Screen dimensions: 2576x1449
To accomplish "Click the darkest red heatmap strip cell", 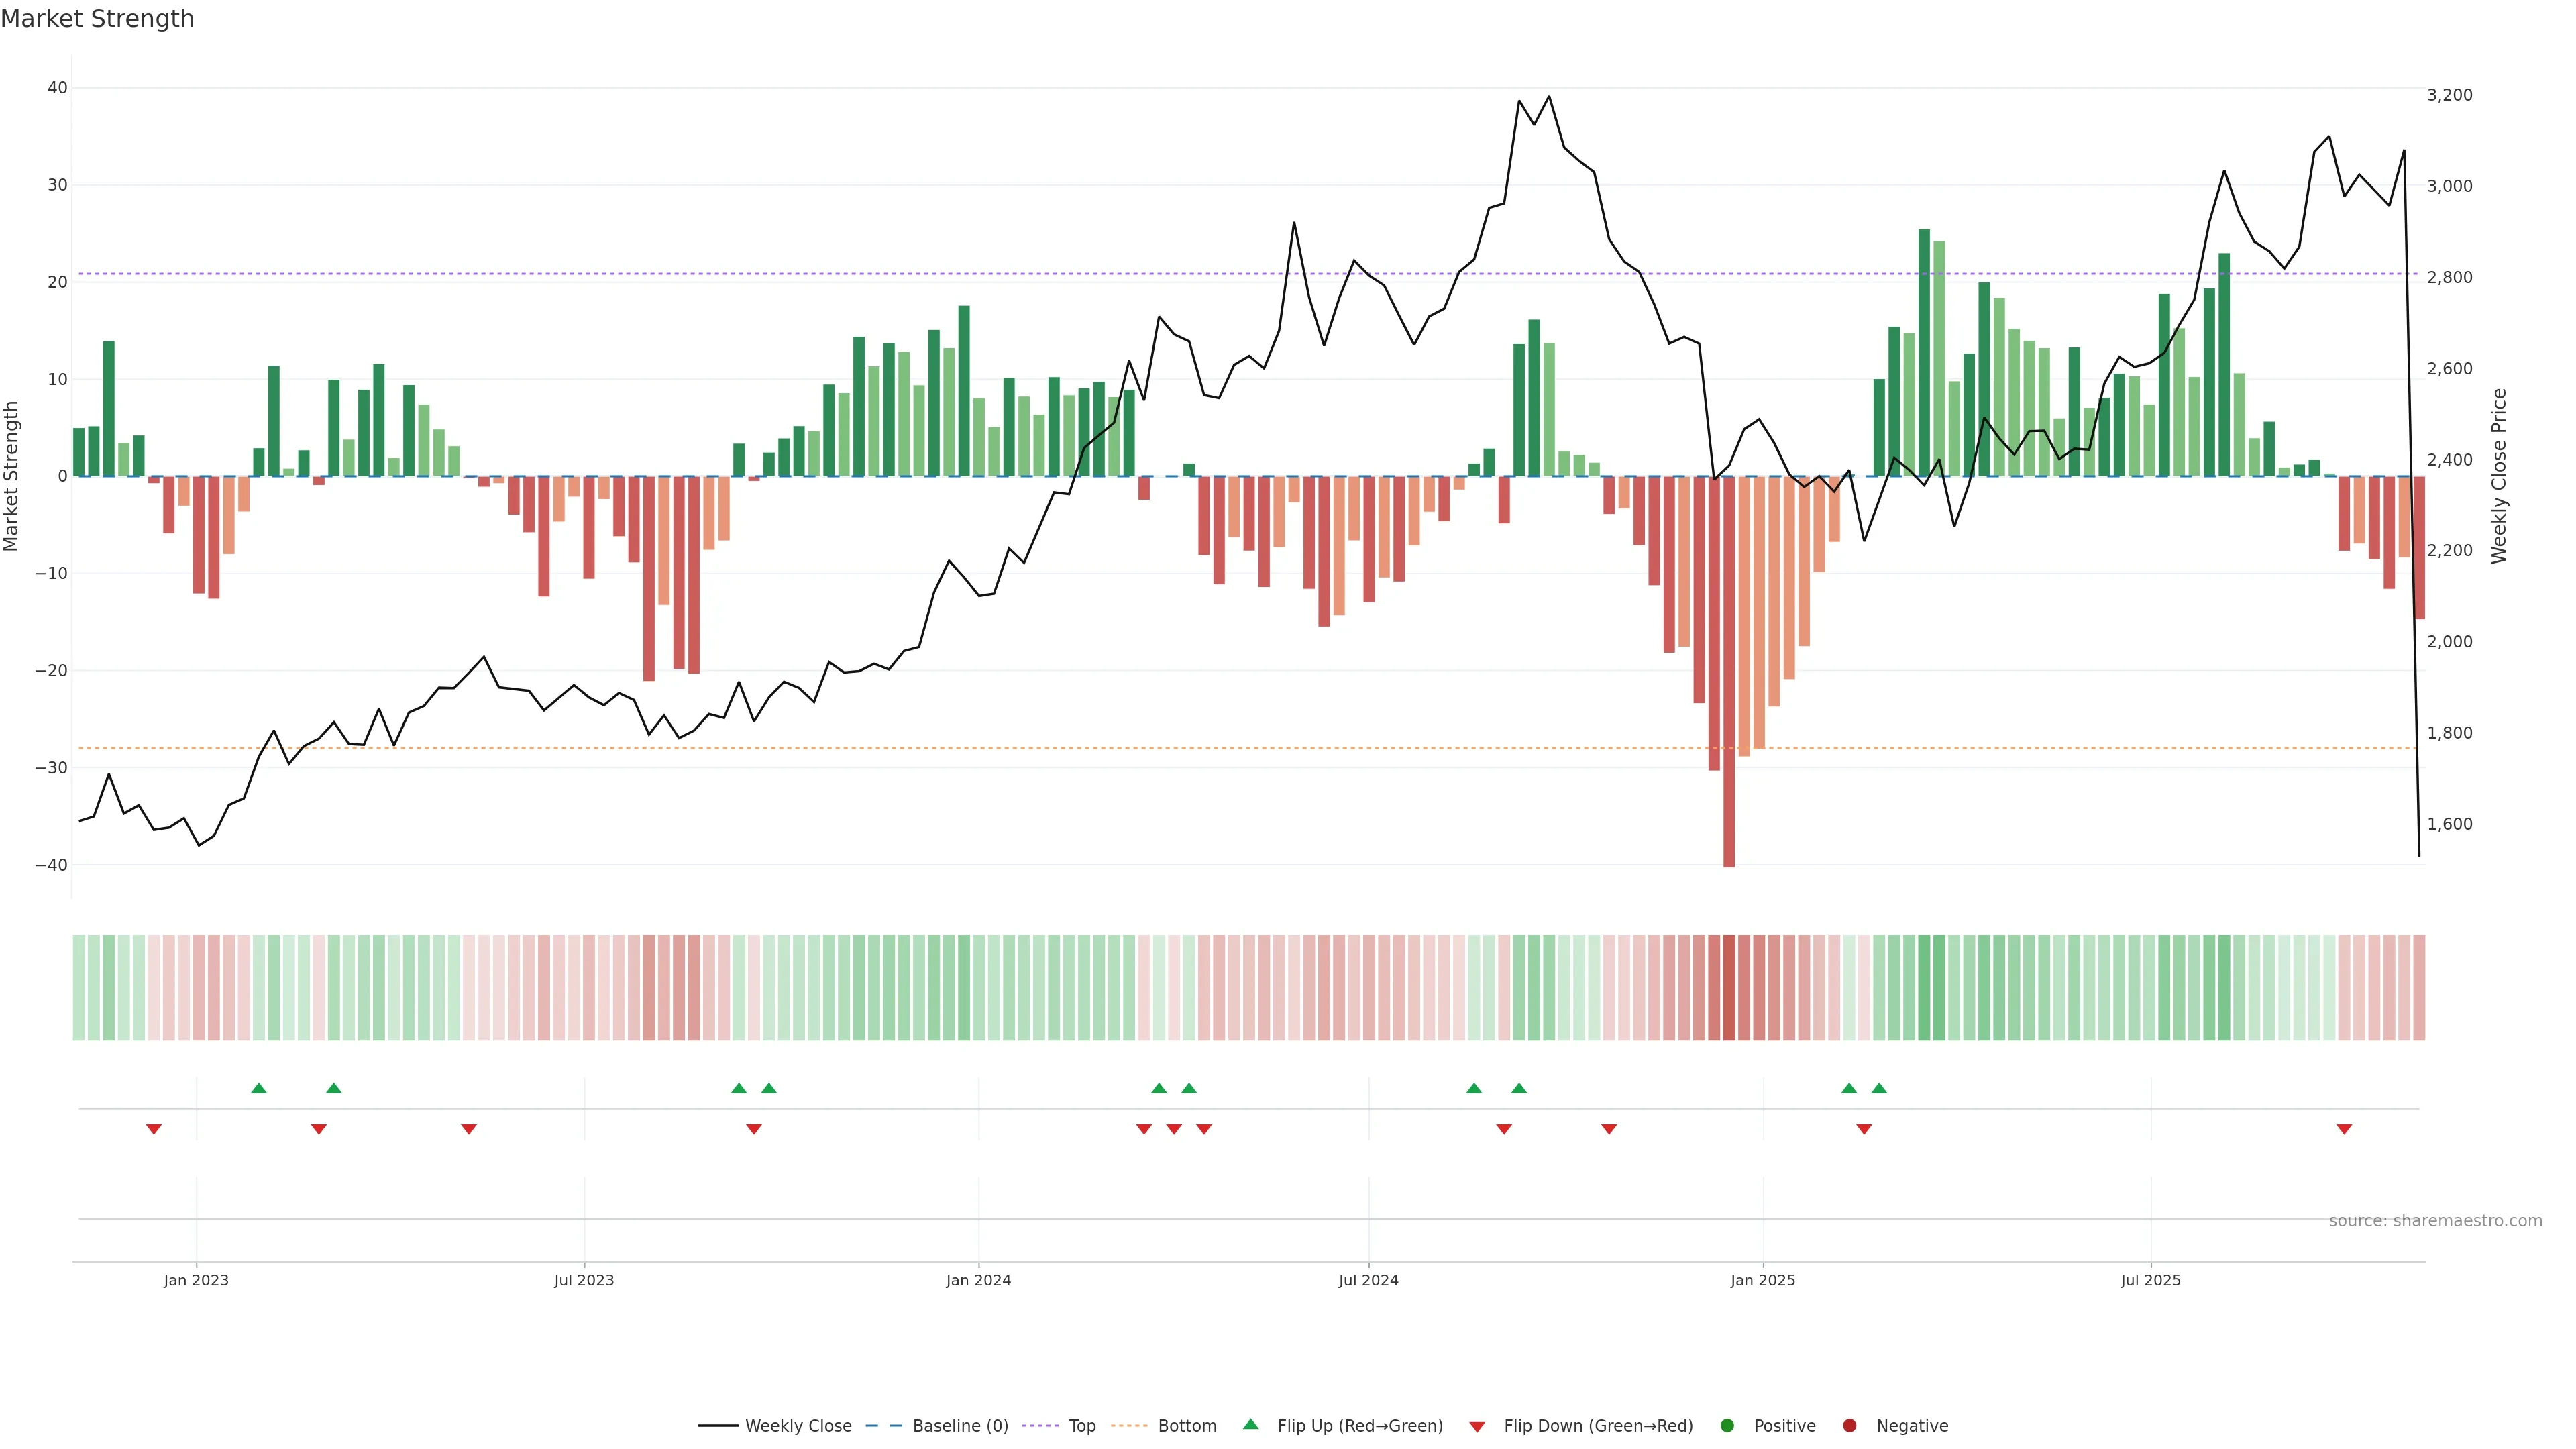I will [1729, 987].
